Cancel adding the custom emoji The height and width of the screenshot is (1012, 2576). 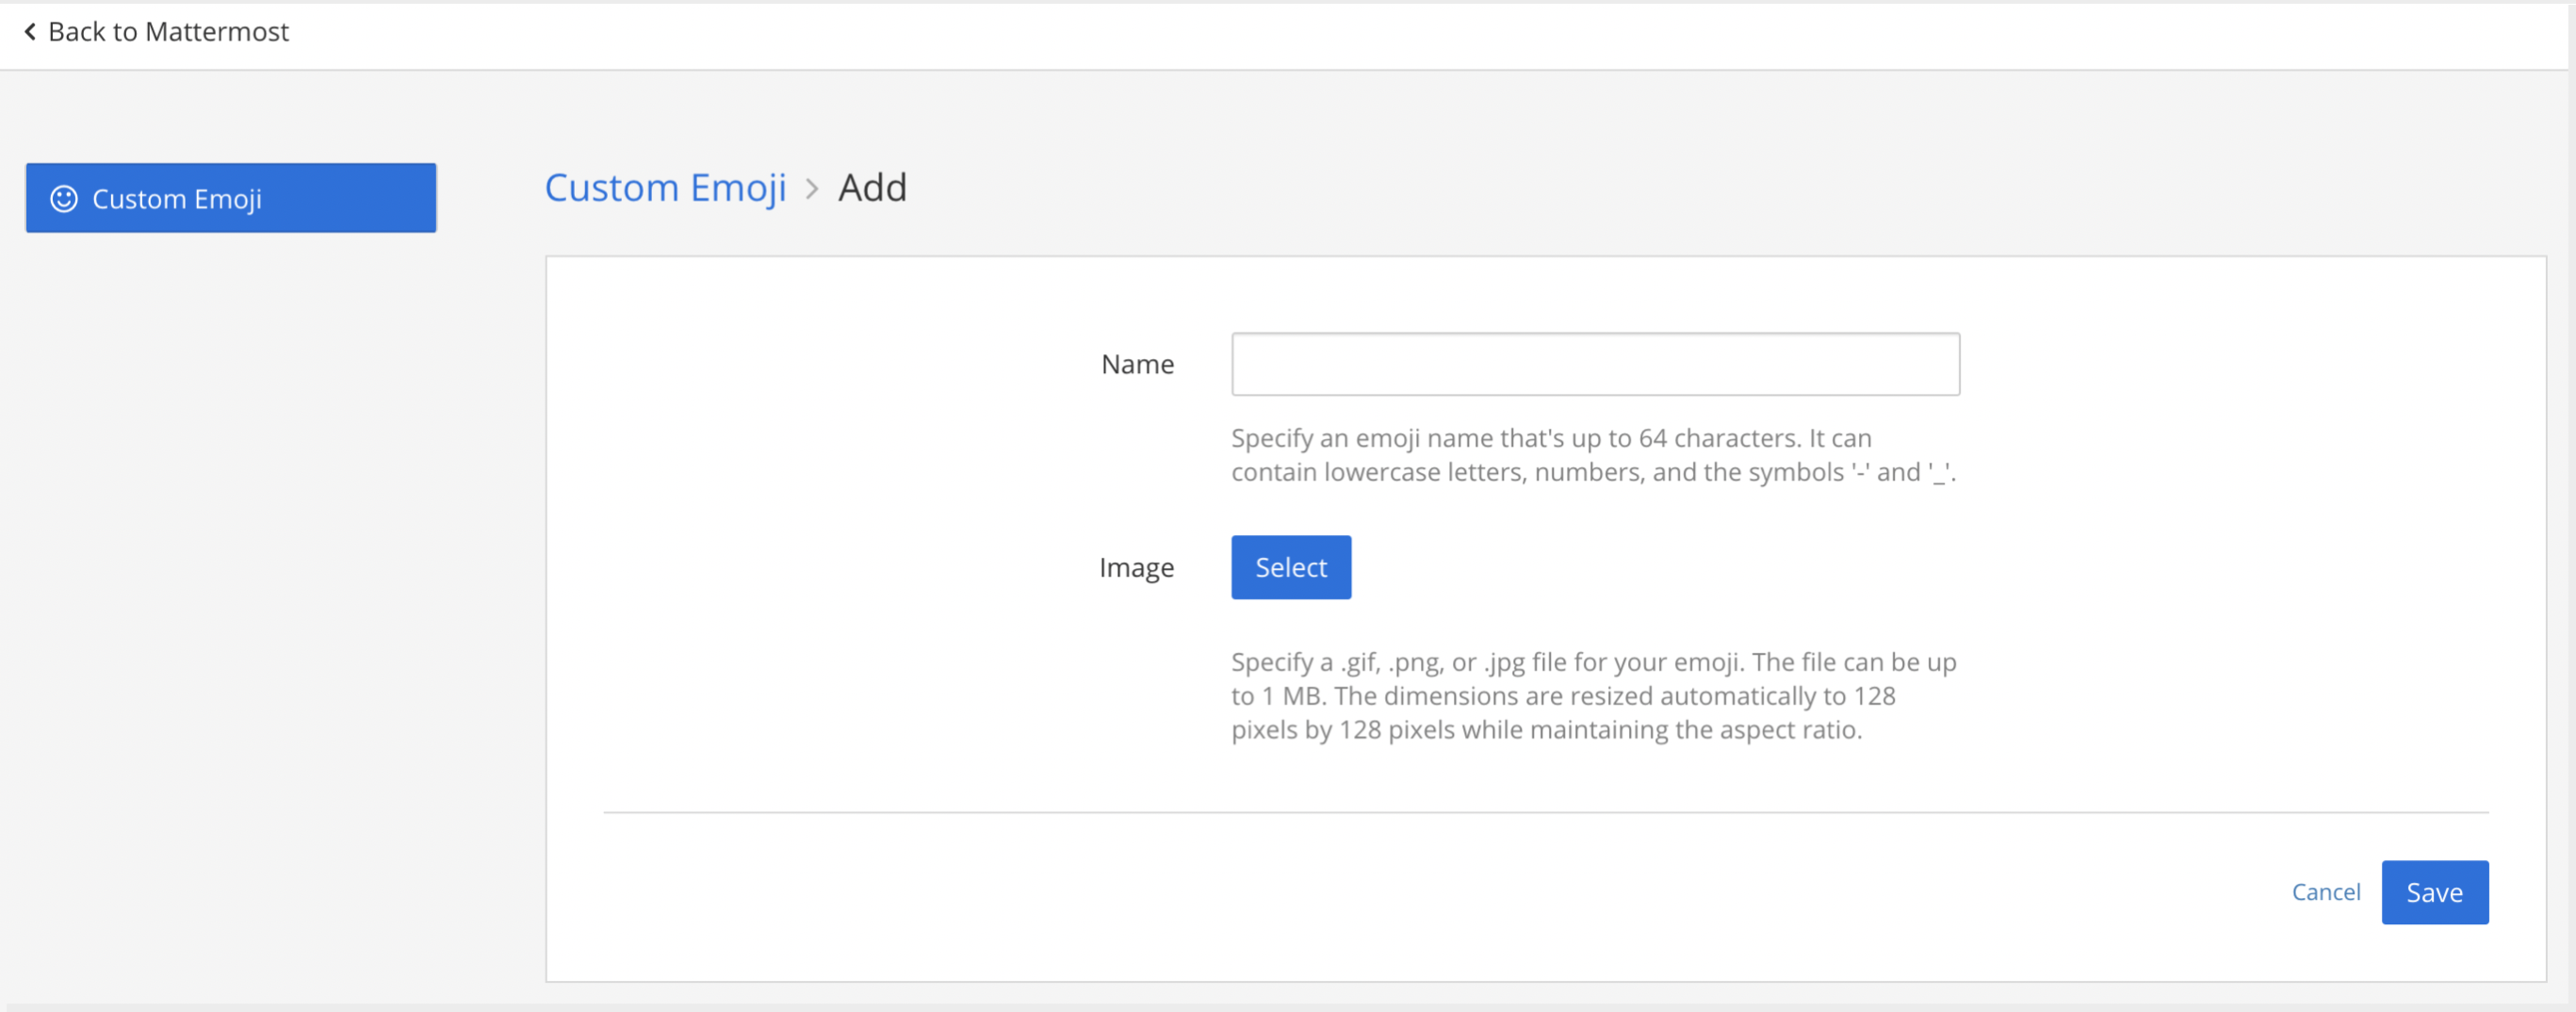[2325, 892]
